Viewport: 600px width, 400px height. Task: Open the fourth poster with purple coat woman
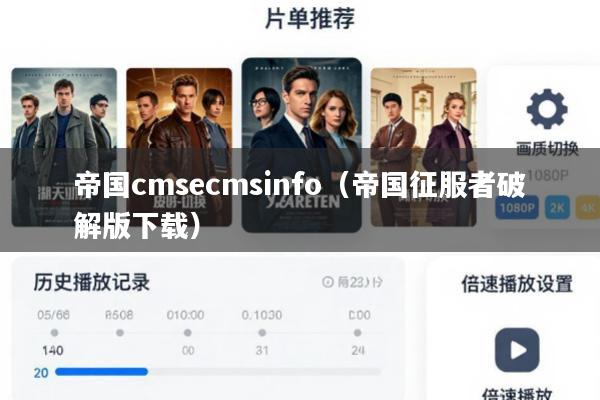pos(424,147)
